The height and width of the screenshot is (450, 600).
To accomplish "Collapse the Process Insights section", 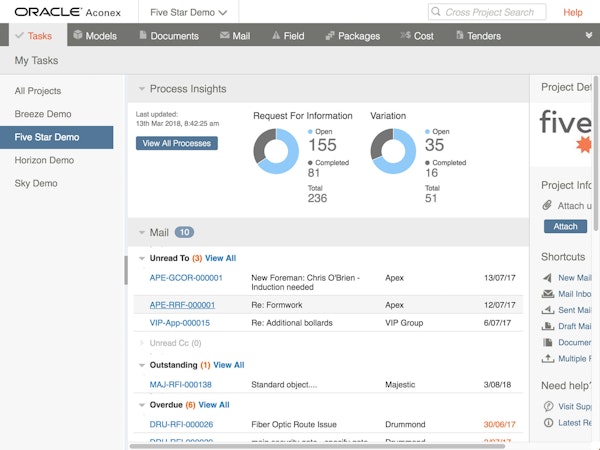I will click(142, 89).
